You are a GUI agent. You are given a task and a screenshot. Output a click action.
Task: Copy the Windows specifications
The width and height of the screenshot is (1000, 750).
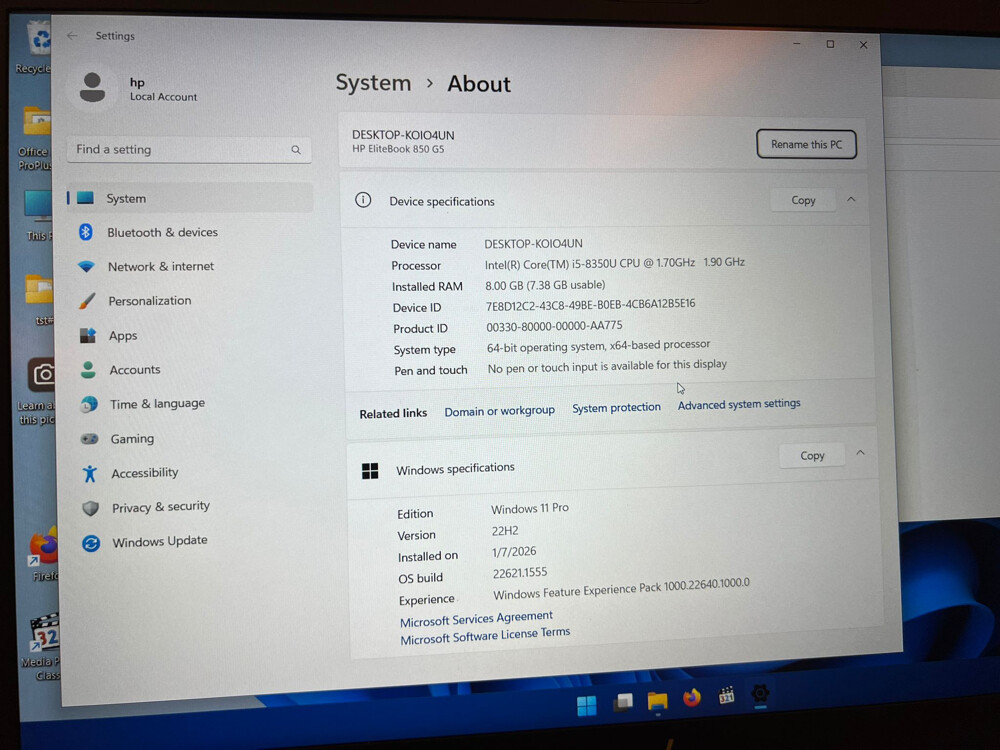[x=812, y=455]
